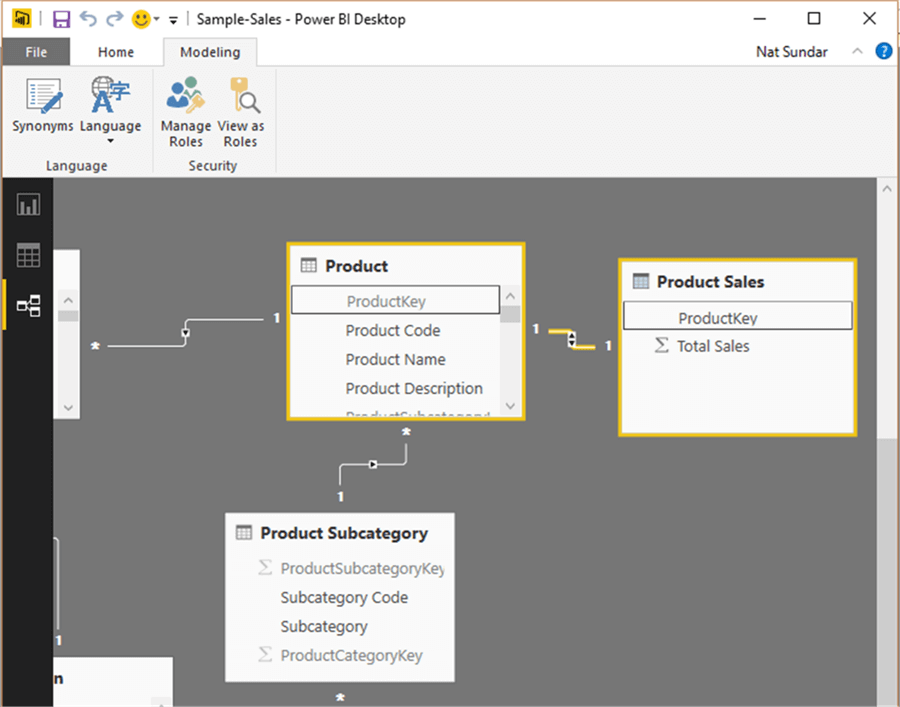This screenshot has width=900, height=707.
Task: Select the yellow Product to Product Sales relationship line
Action: (x=572, y=339)
